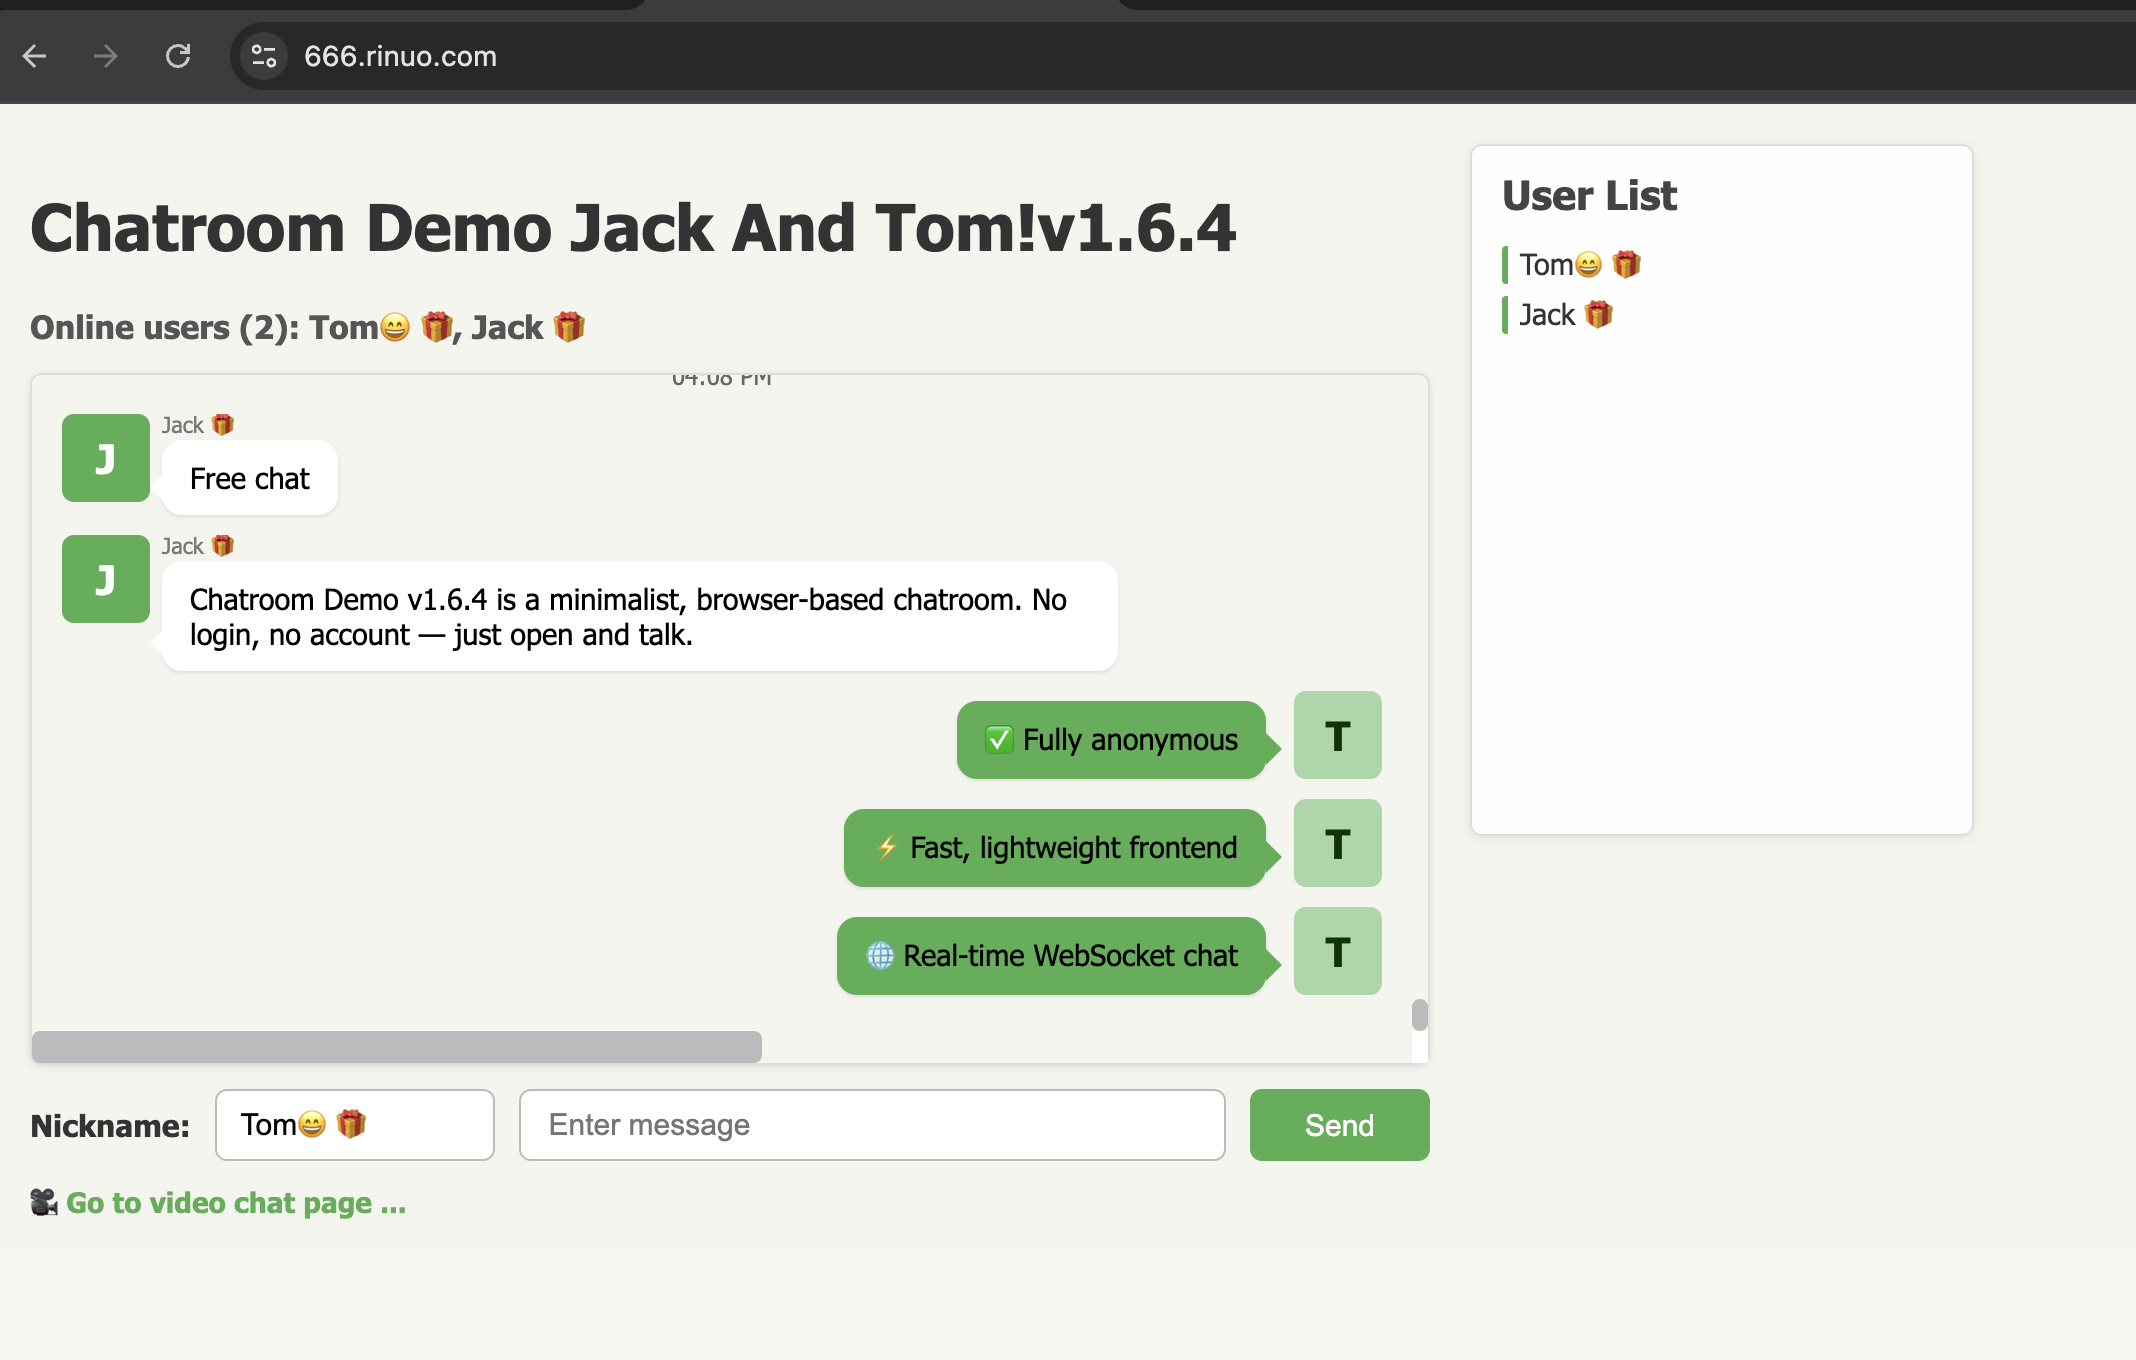
Task: Click the Chatroom Demo v1.6.4 description message
Action: [640, 616]
